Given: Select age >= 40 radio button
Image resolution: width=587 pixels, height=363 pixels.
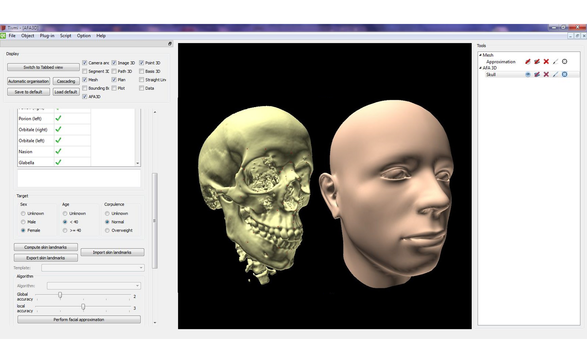Looking at the screenshot, I should (65, 231).
